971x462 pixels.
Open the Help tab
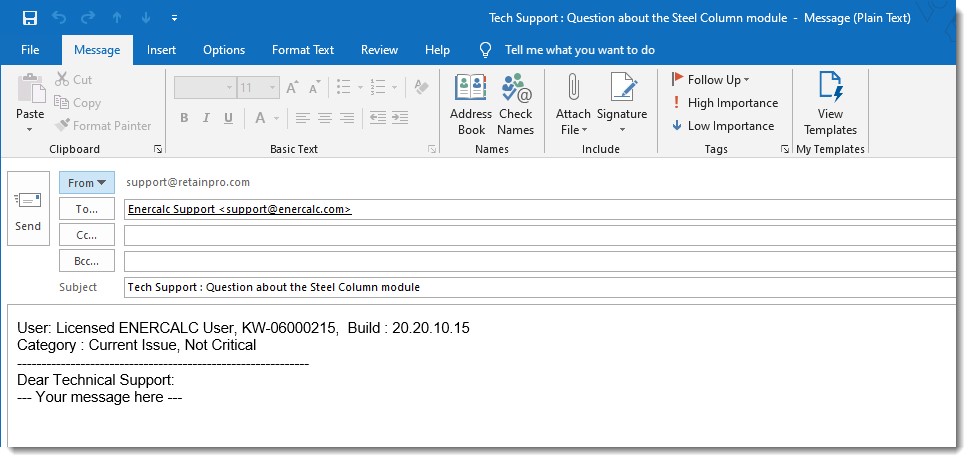437,50
